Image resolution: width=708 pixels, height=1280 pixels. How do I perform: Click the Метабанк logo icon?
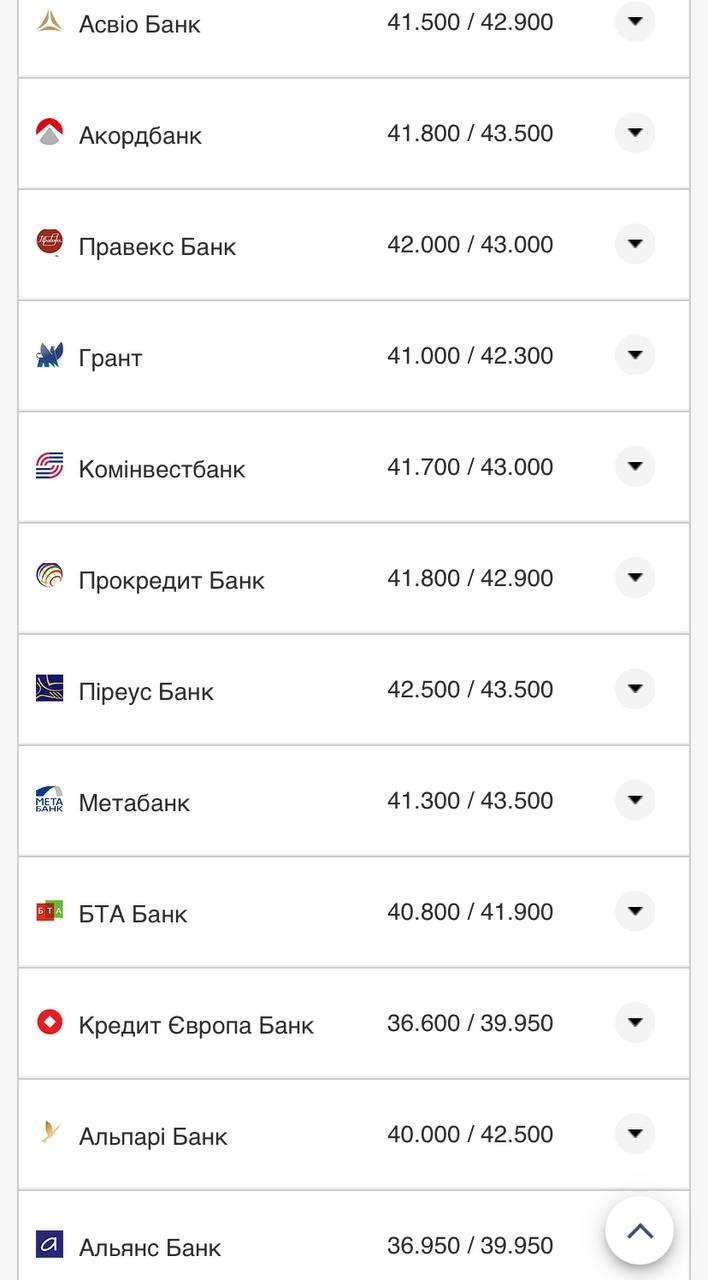[49, 800]
